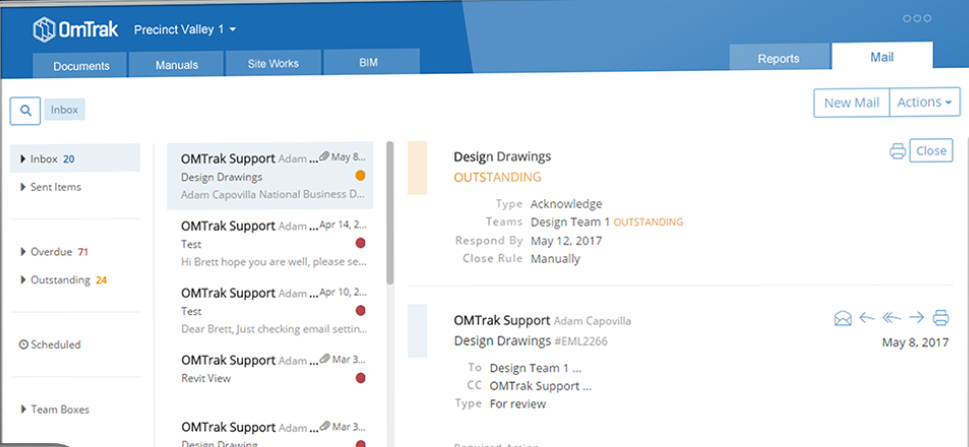Click the OUTSTANDING status heading
The width and height of the screenshot is (969, 447).
[x=497, y=177]
